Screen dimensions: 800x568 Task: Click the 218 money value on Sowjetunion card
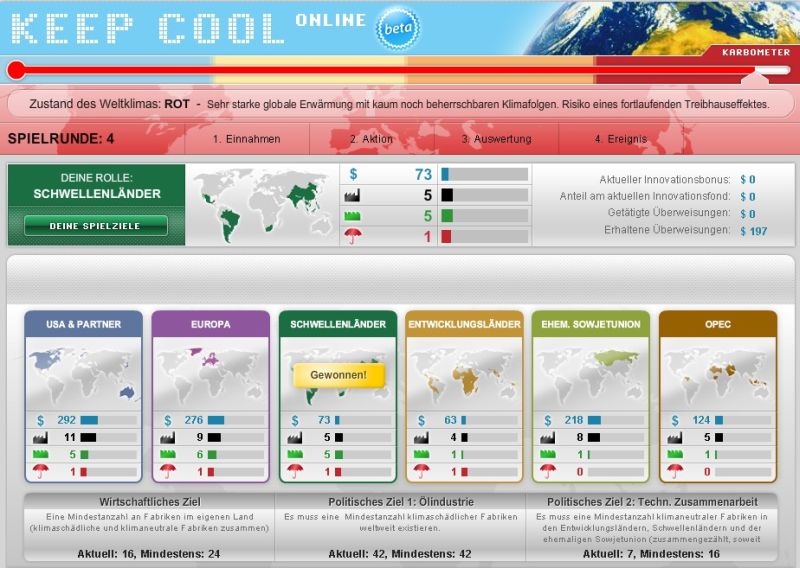point(574,420)
